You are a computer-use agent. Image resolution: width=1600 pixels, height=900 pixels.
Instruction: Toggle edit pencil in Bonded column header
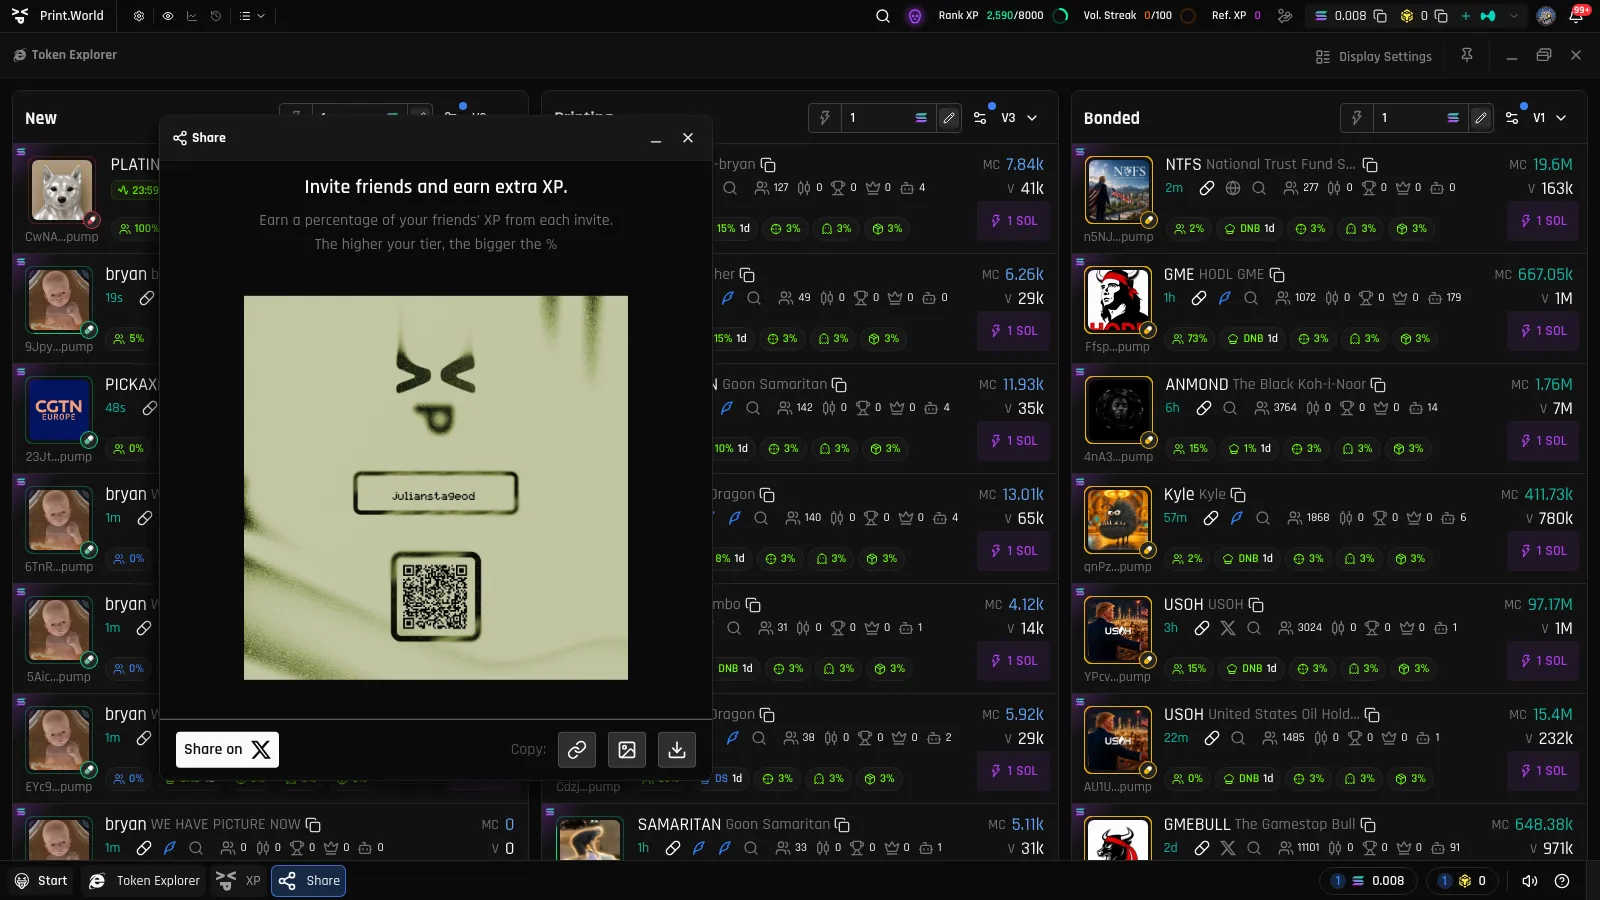(1481, 118)
